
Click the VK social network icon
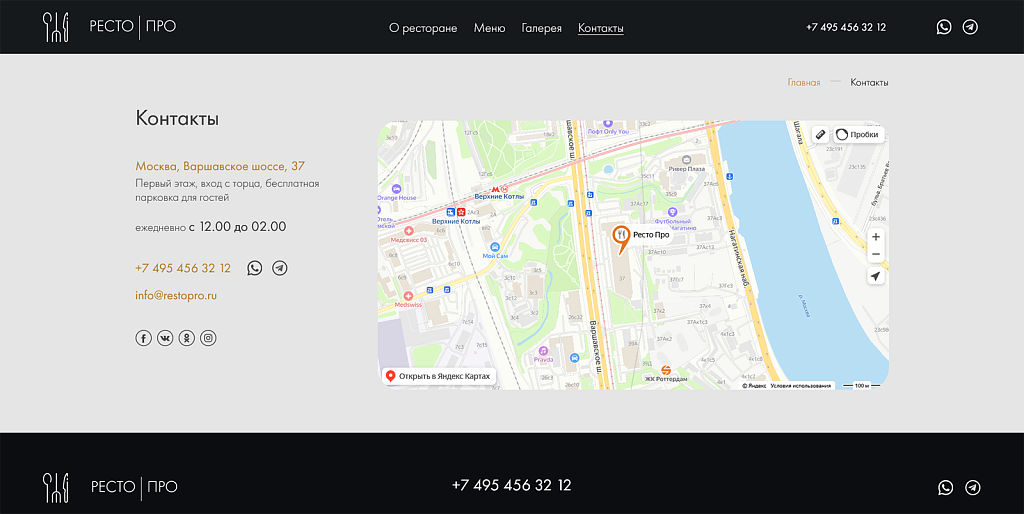(x=165, y=338)
